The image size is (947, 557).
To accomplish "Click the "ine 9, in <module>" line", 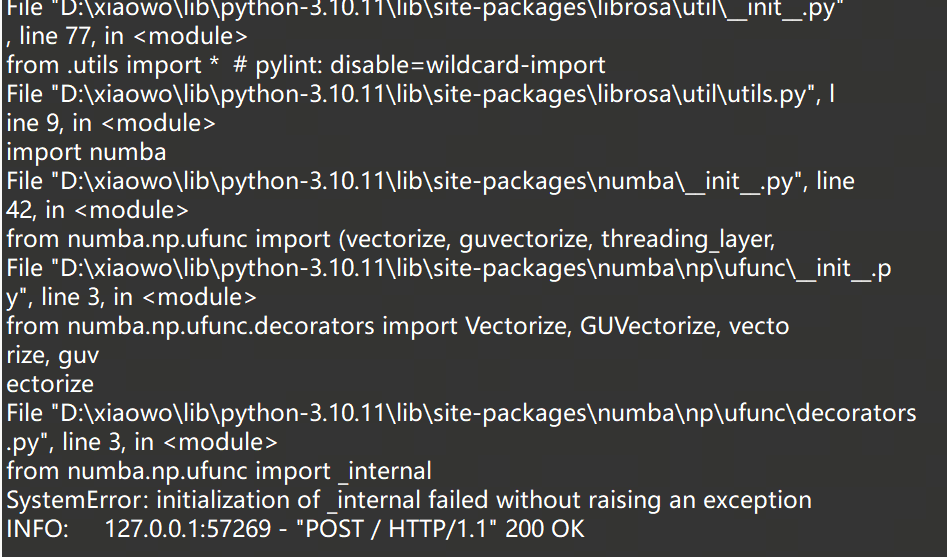I will [111, 123].
